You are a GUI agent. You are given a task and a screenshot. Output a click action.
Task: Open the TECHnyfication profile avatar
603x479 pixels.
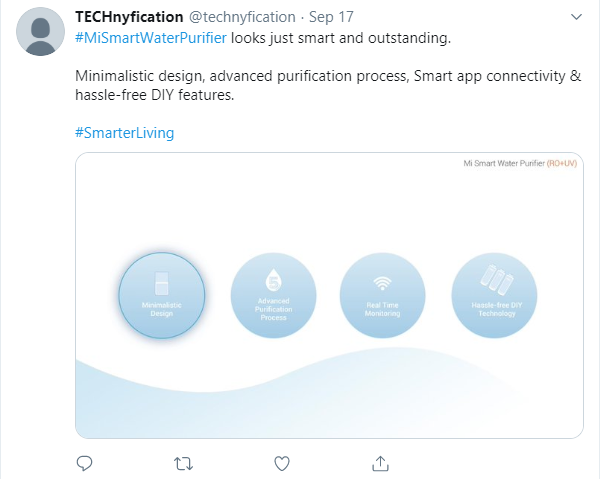[40, 32]
